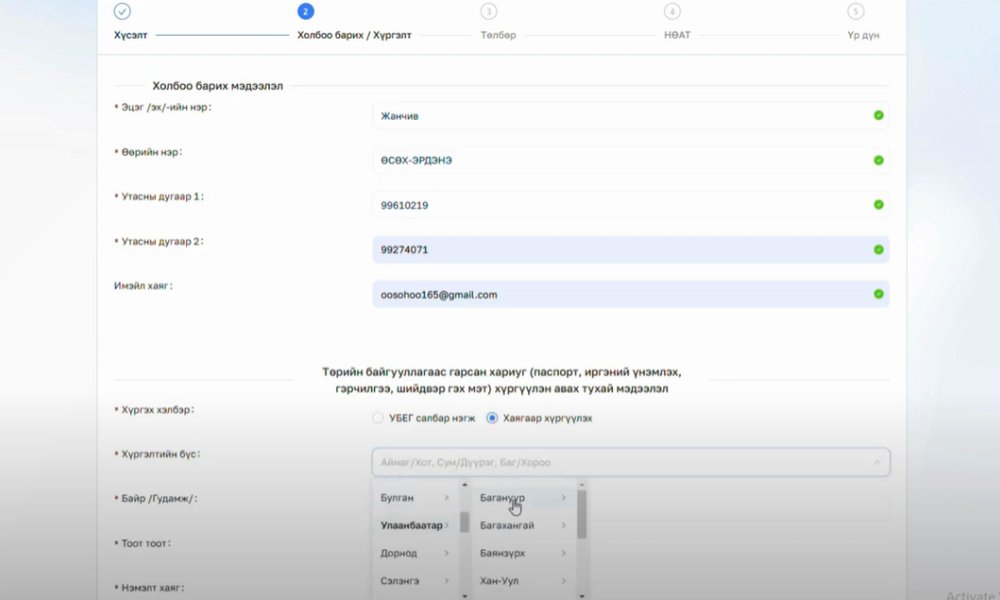The height and width of the screenshot is (600, 1000).
Task: Select УБЕГ салбар нэгж radio option
Action: click(x=378, y=418)
